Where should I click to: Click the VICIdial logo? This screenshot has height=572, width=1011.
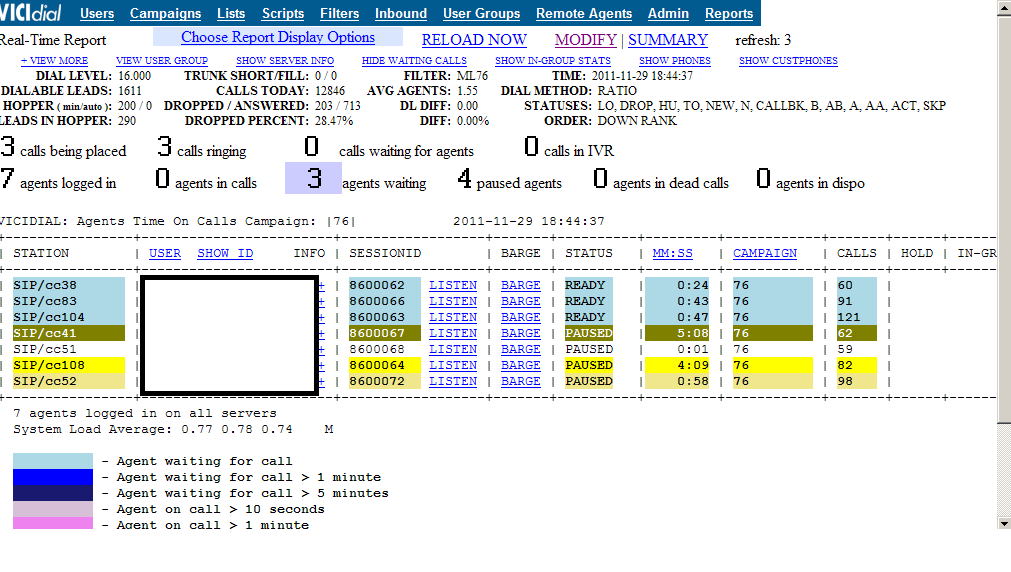coord(31,12)
